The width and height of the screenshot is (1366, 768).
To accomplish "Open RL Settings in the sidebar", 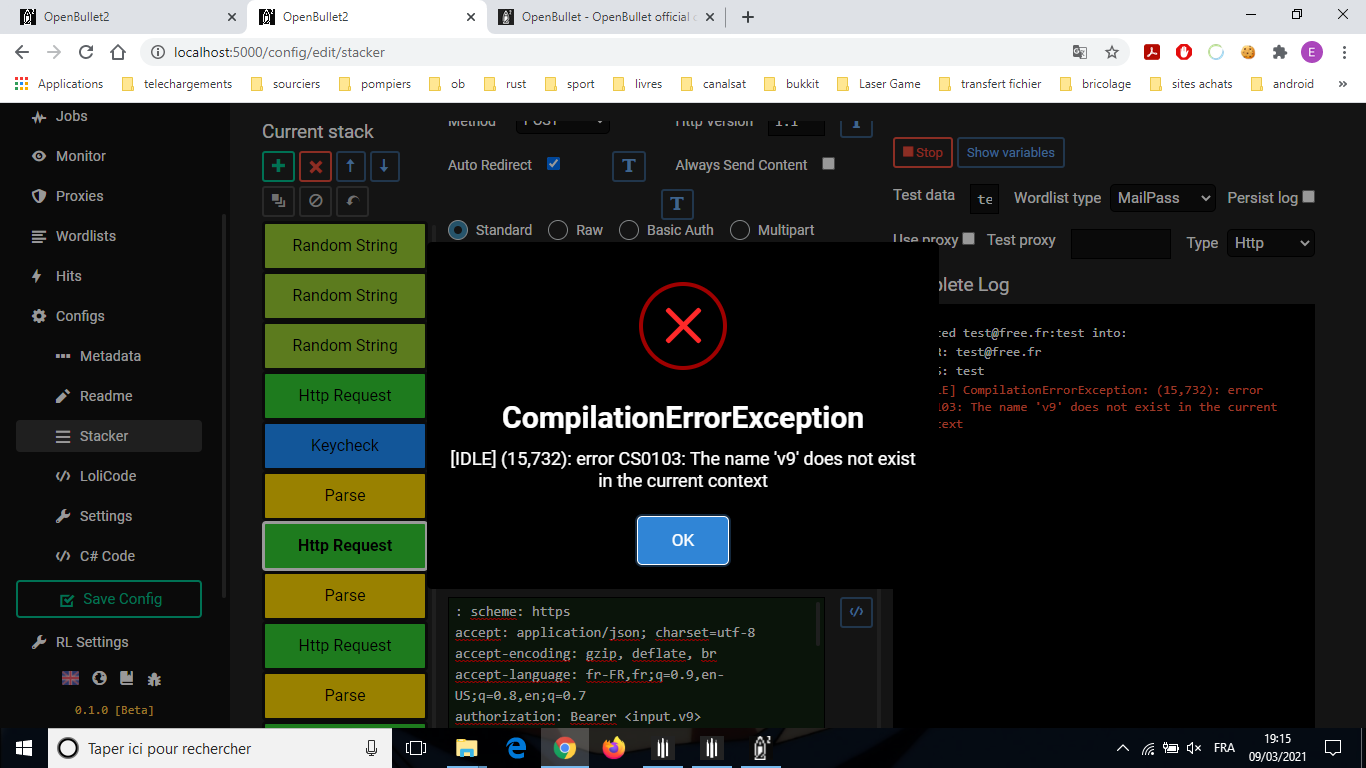I will (x=91, y=642).
